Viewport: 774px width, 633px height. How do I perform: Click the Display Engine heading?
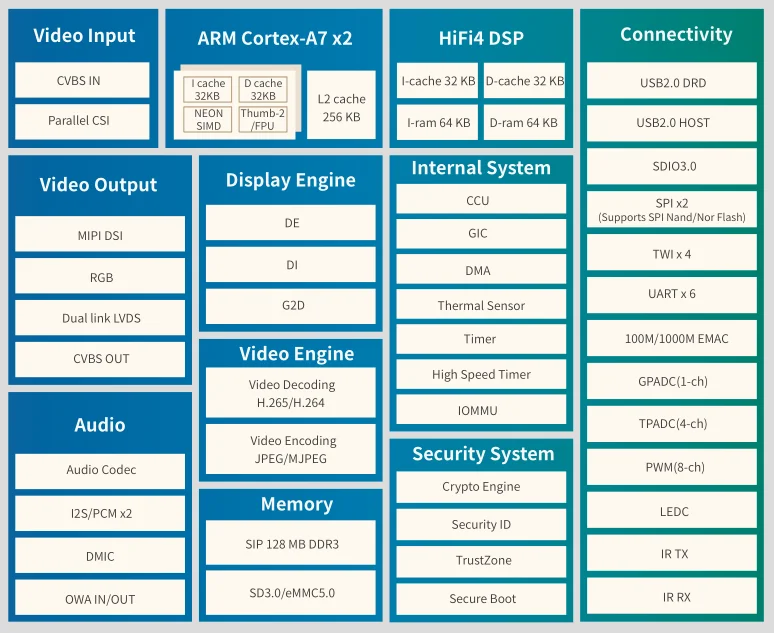coord(290,181)
